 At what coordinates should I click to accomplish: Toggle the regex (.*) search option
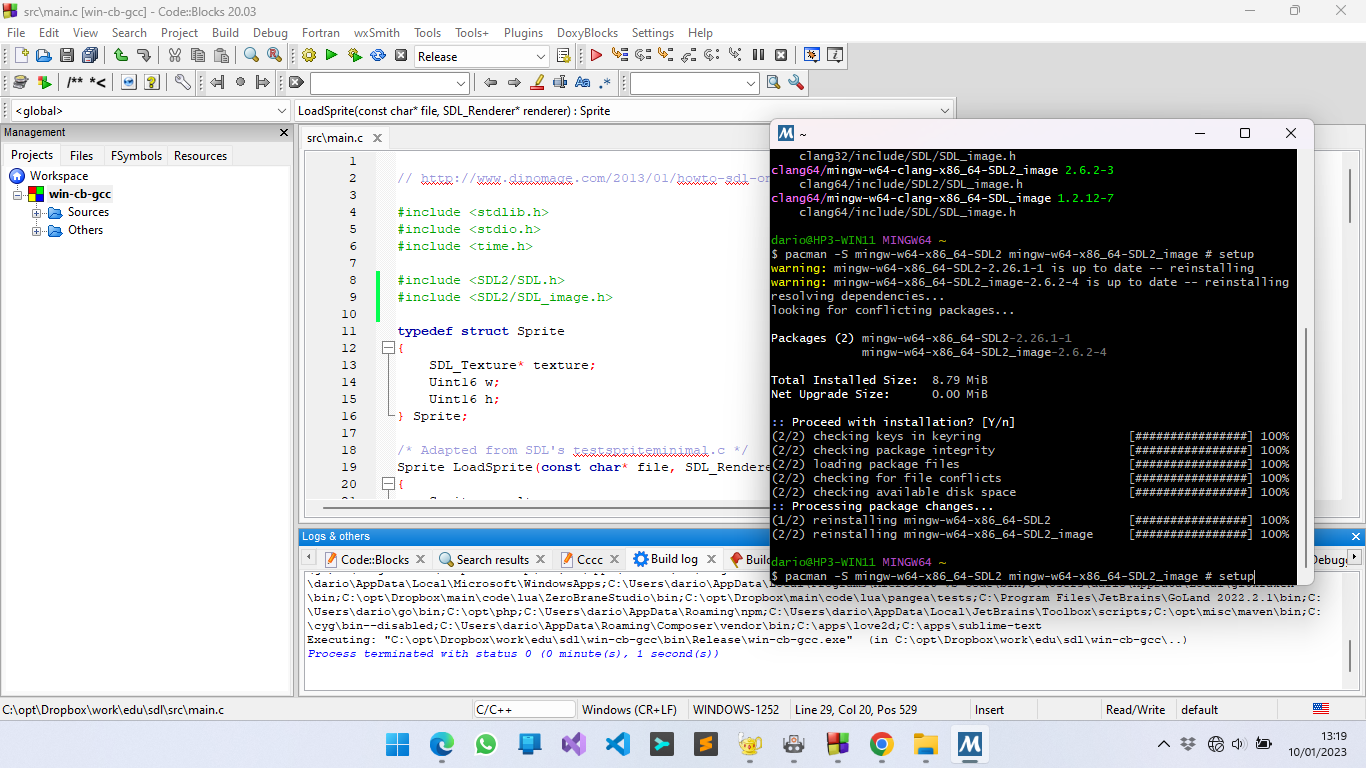tap(605, 83)
